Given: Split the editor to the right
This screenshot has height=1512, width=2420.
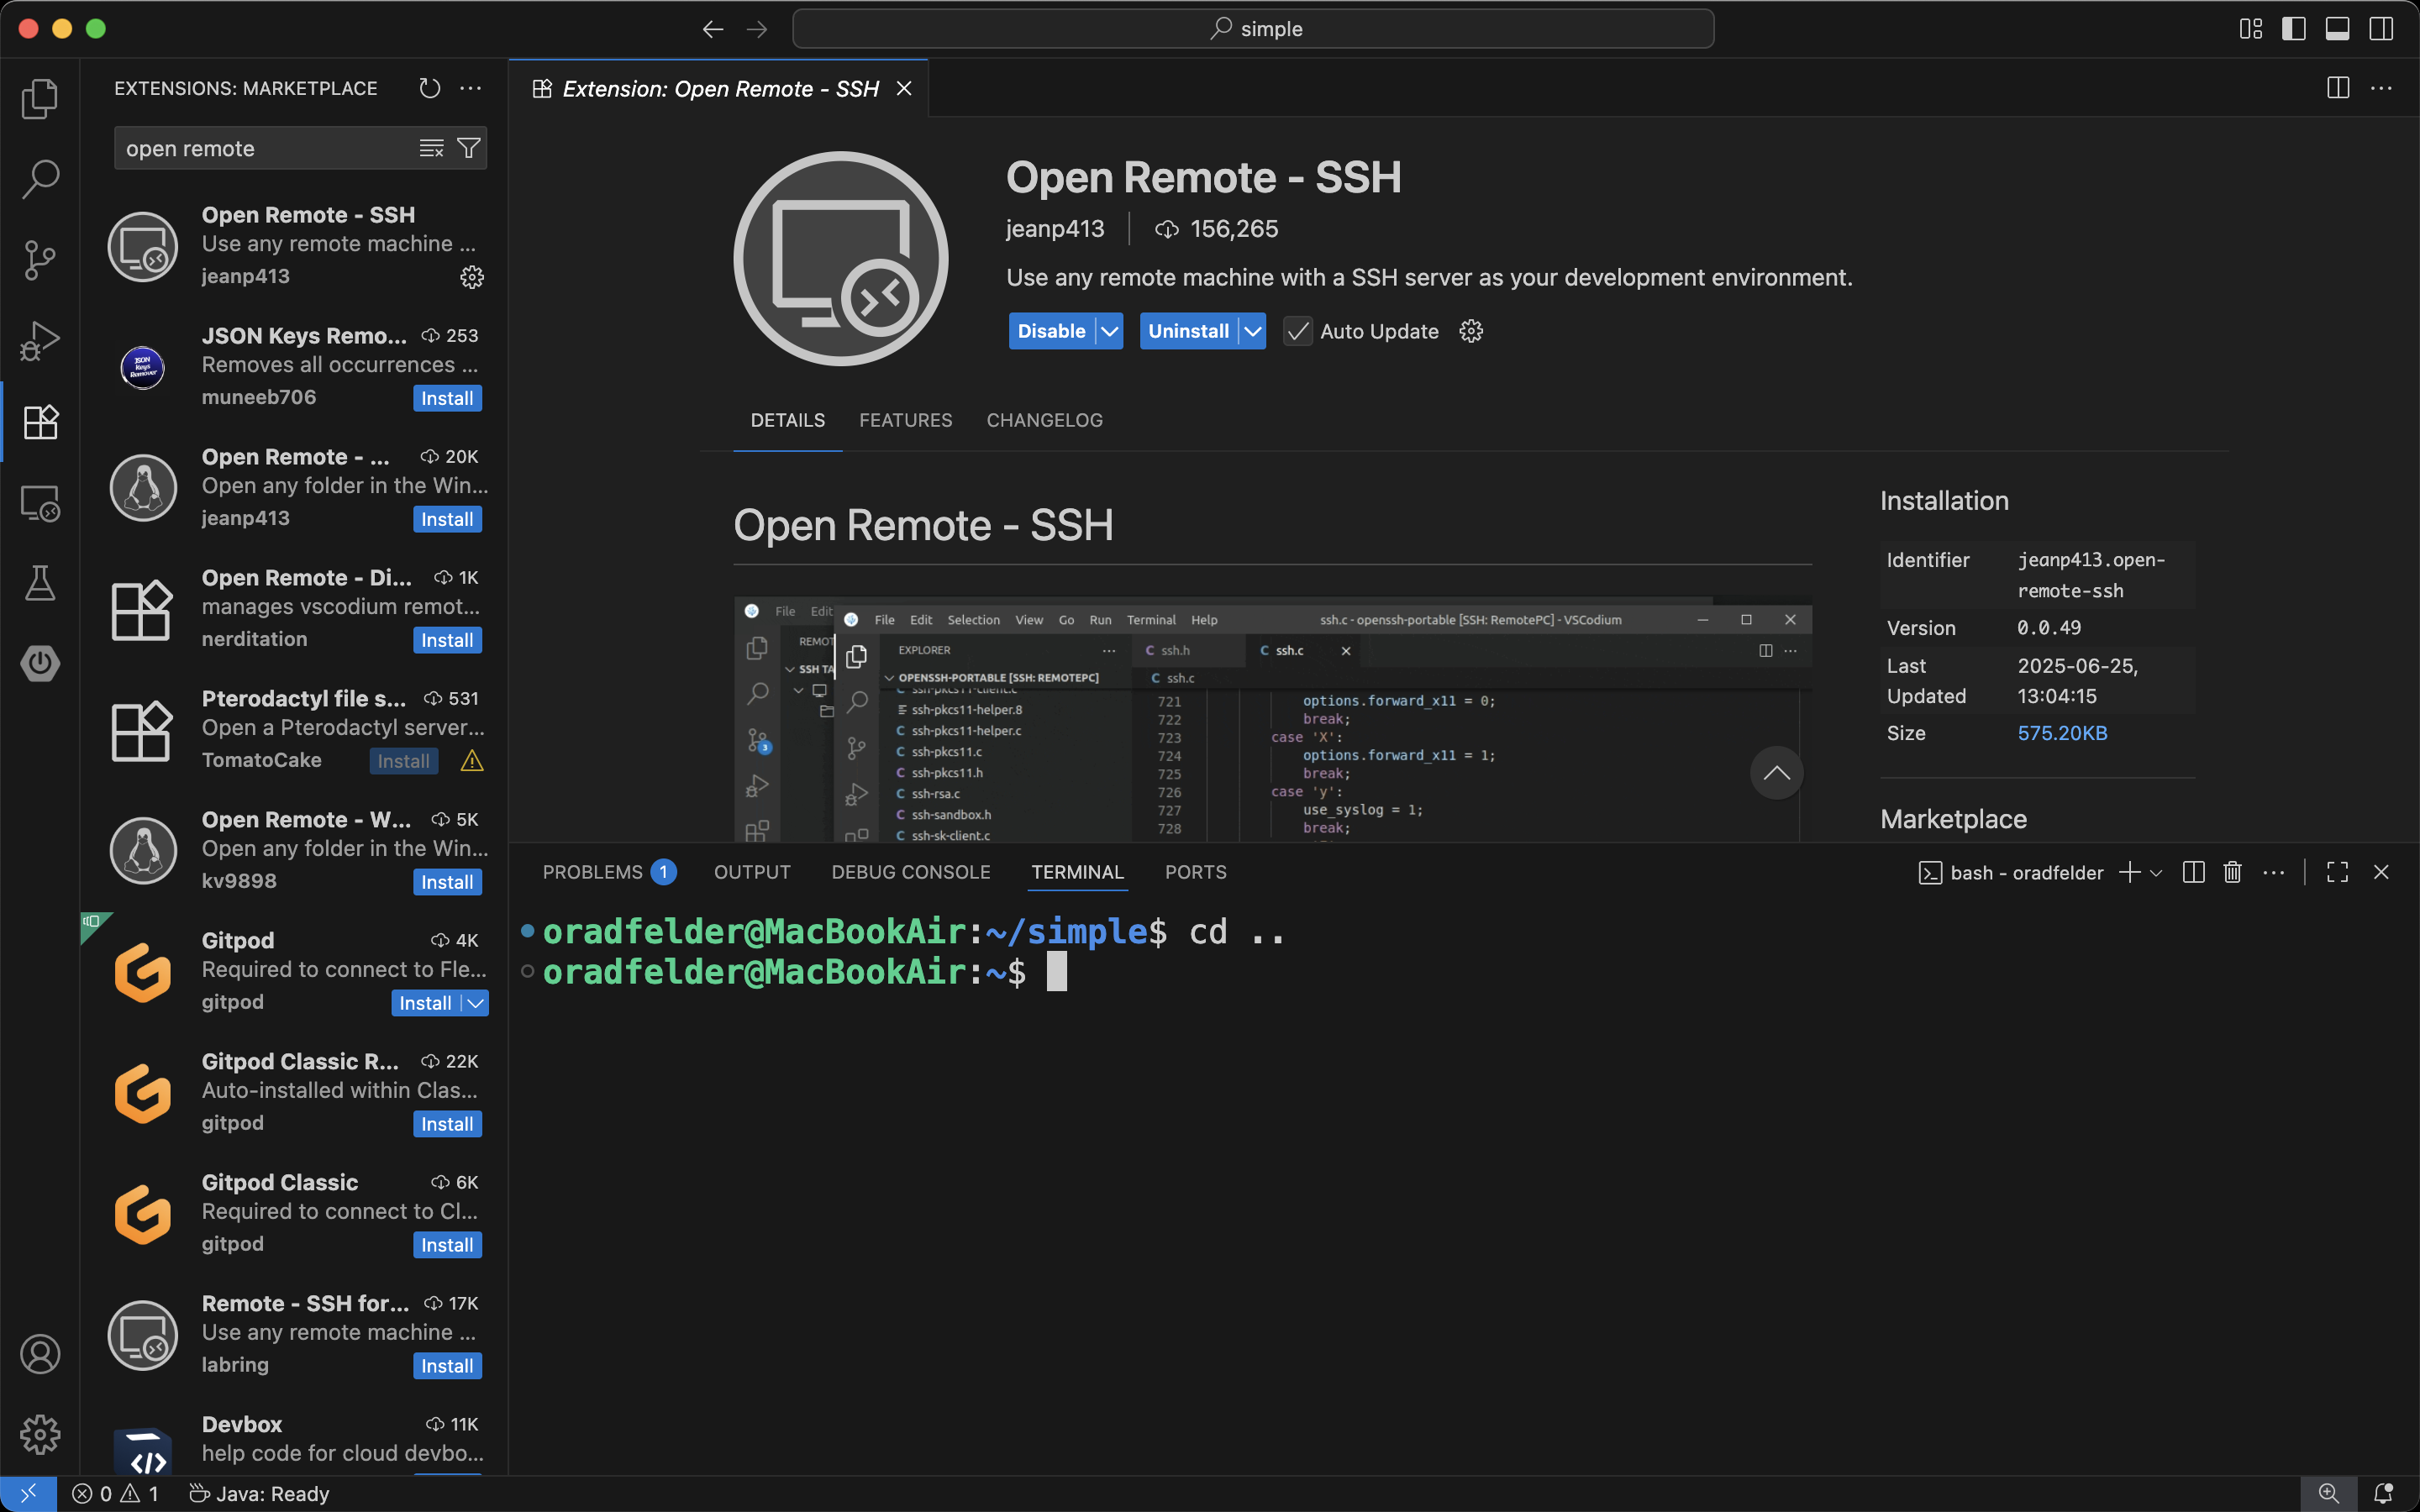Looking at the screenshot, I should [x=2338, y=88].
